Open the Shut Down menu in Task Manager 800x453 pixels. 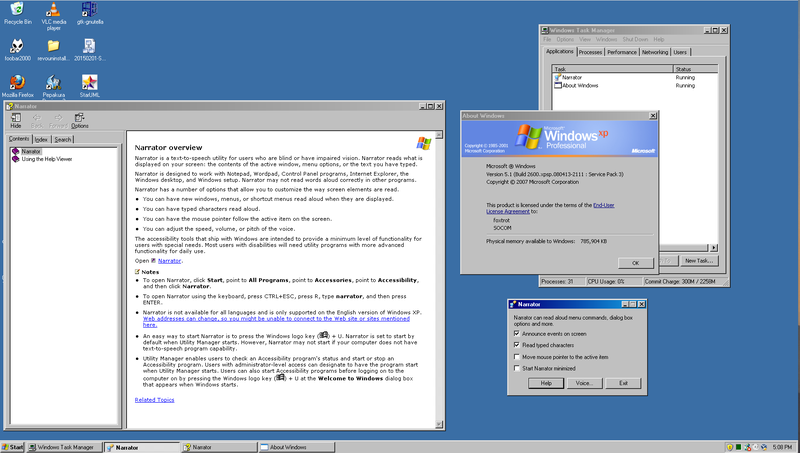(635, 39)
